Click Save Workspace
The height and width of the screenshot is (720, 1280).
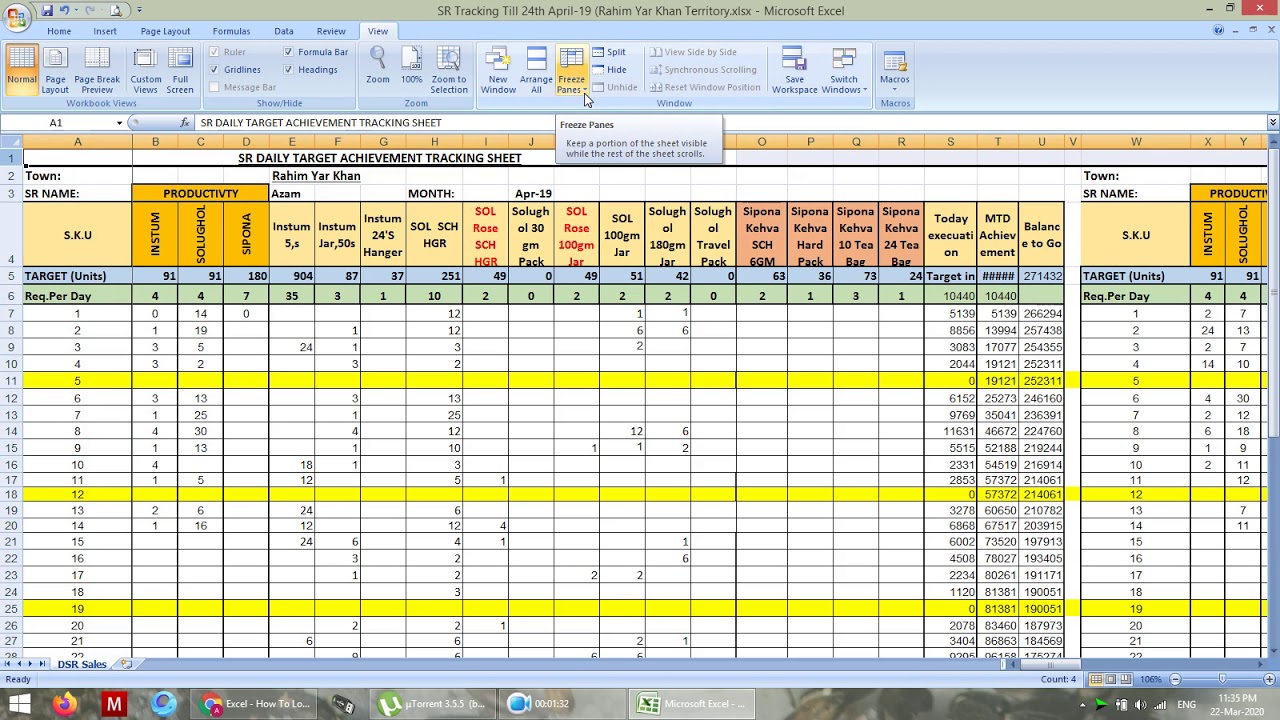794,70
